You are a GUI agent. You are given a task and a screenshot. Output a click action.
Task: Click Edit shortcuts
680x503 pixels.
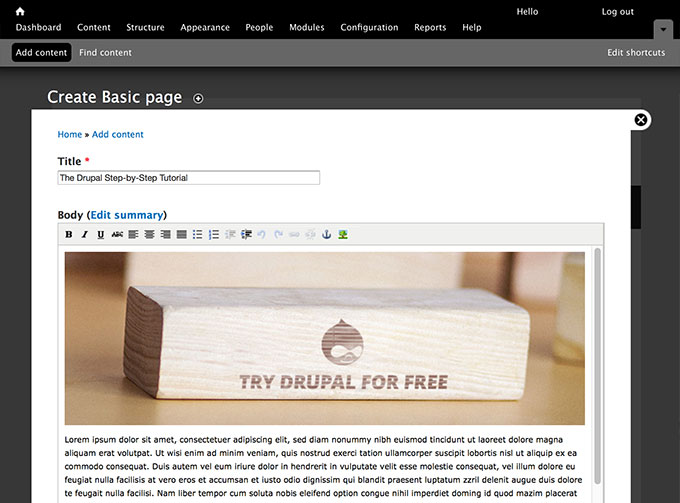(x=636, y=52)
